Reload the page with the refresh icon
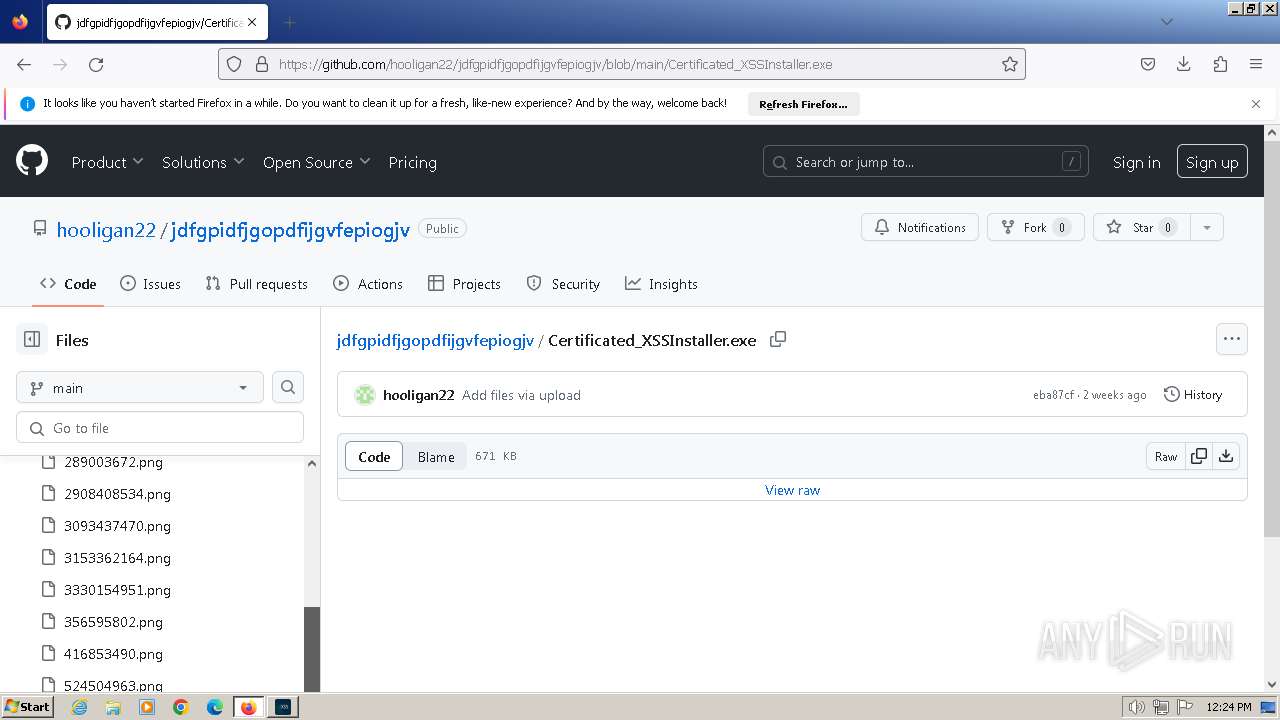The height and width of the screenshot is (720, 1280). pos(96,64)
